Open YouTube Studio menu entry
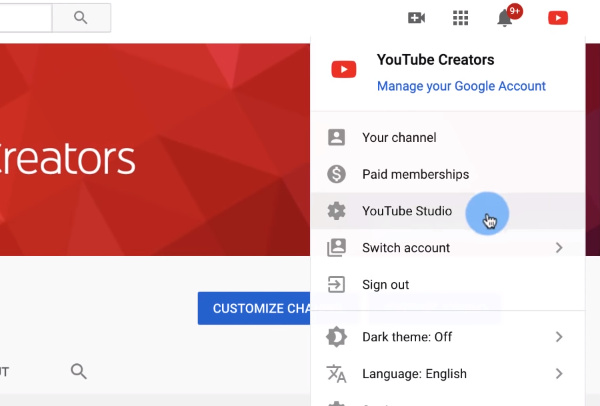 tap(448, 211)
